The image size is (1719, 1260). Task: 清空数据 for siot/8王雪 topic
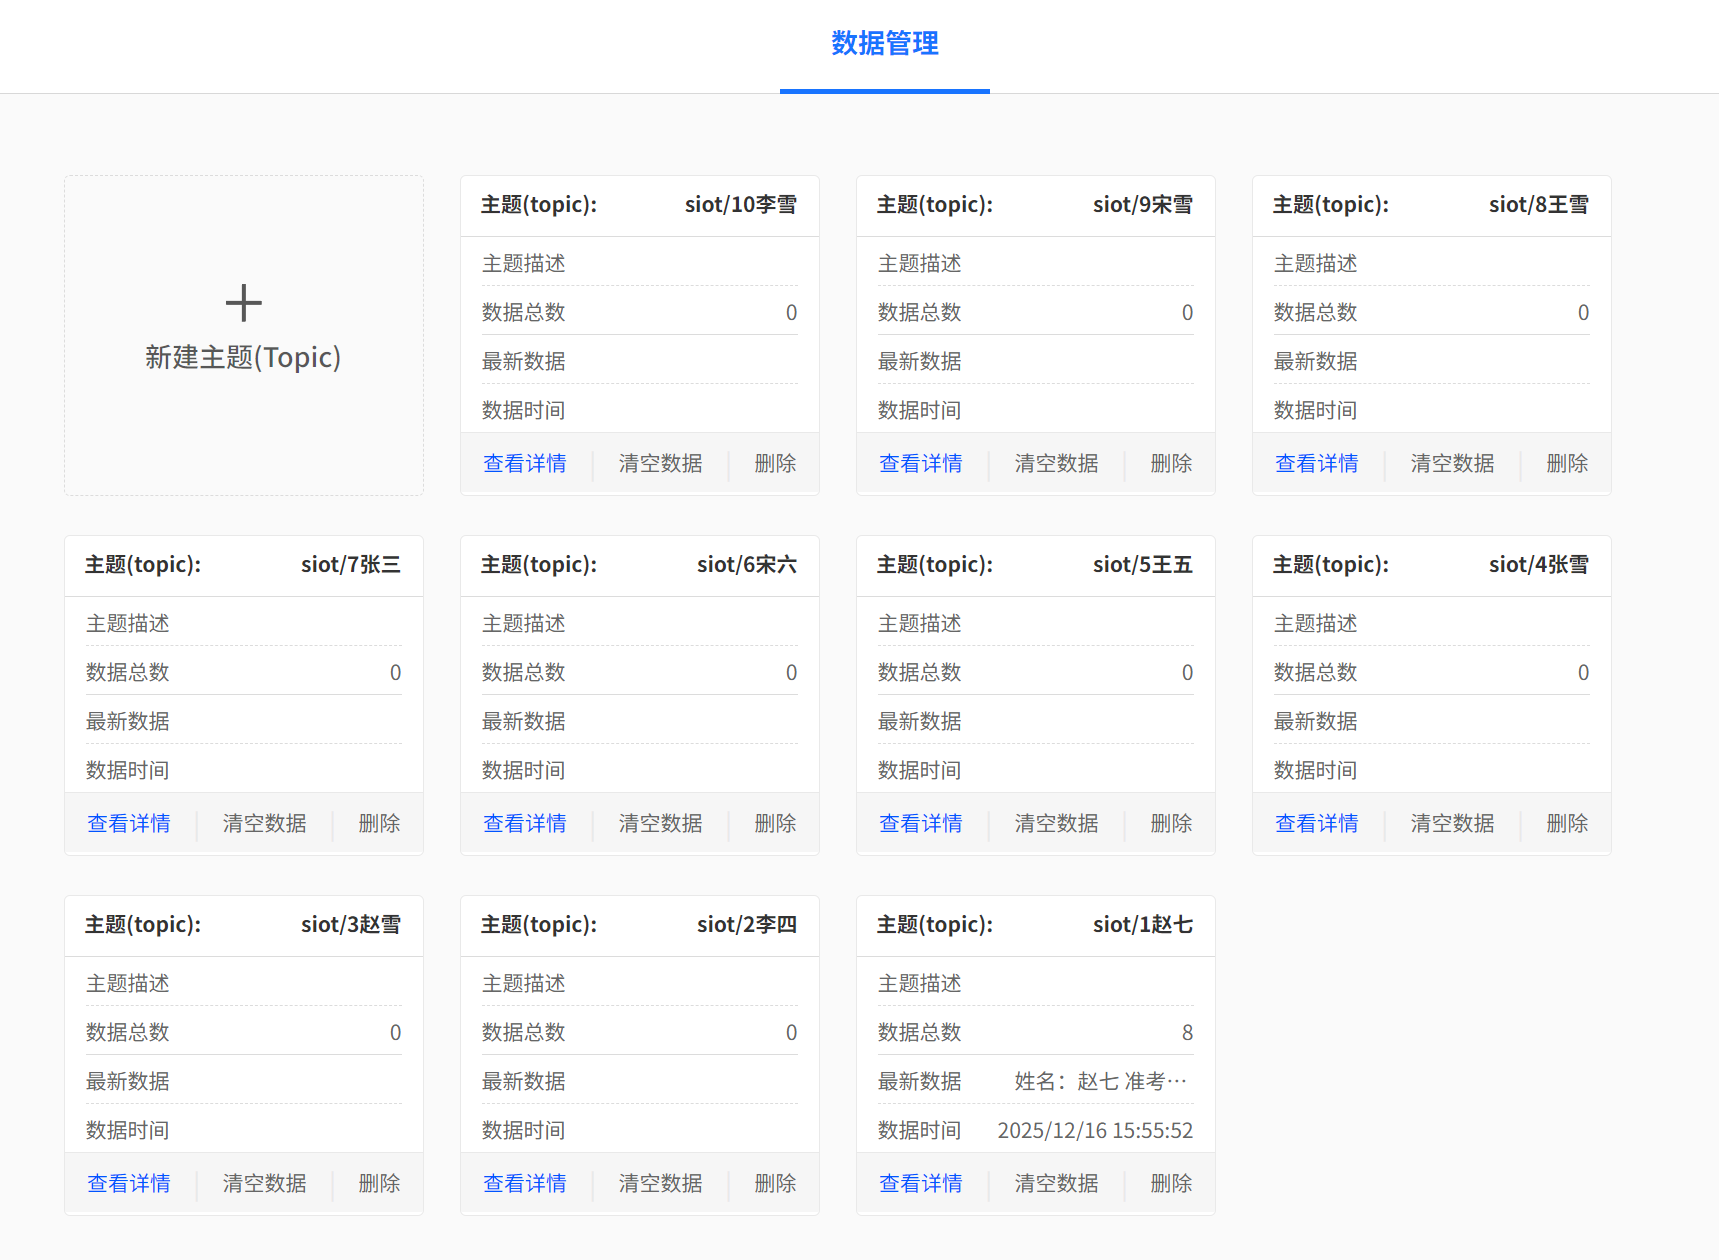pyautogui.click(x=1451, y=463)
